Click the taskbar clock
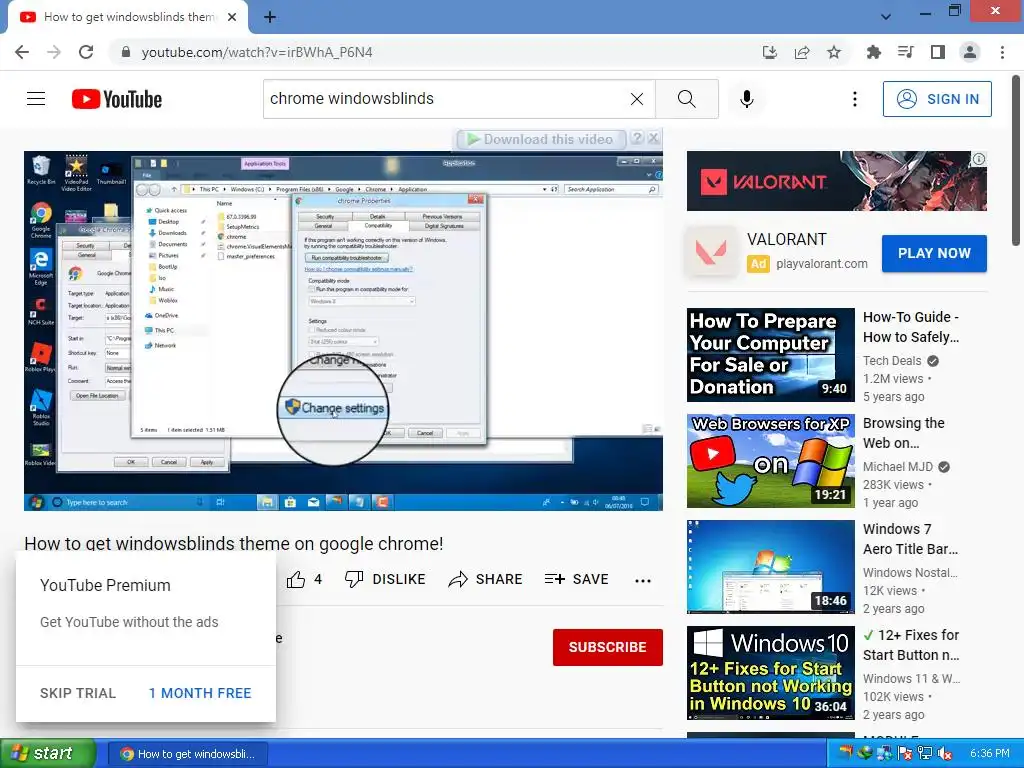The image size is (1024, 768). click(989, 754)
